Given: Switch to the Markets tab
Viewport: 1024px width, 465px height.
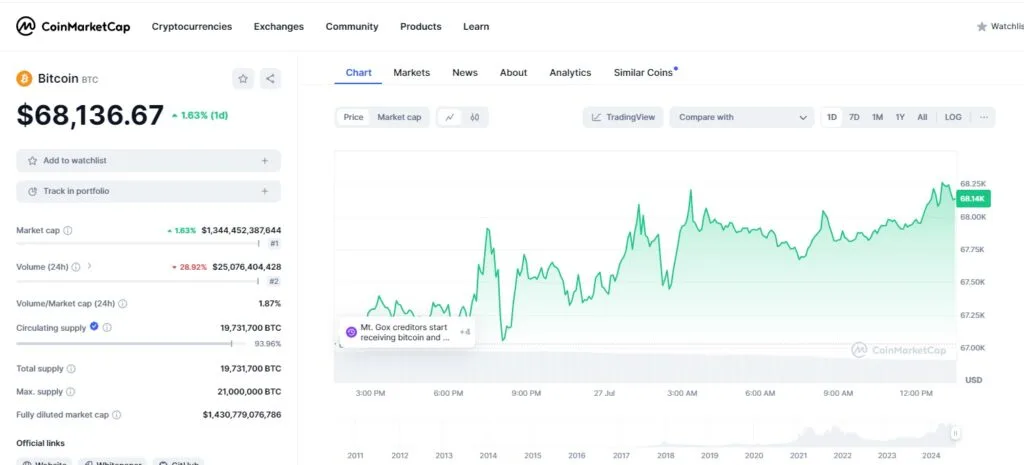Looking at the screenshot, I should (x=411, y=72).
